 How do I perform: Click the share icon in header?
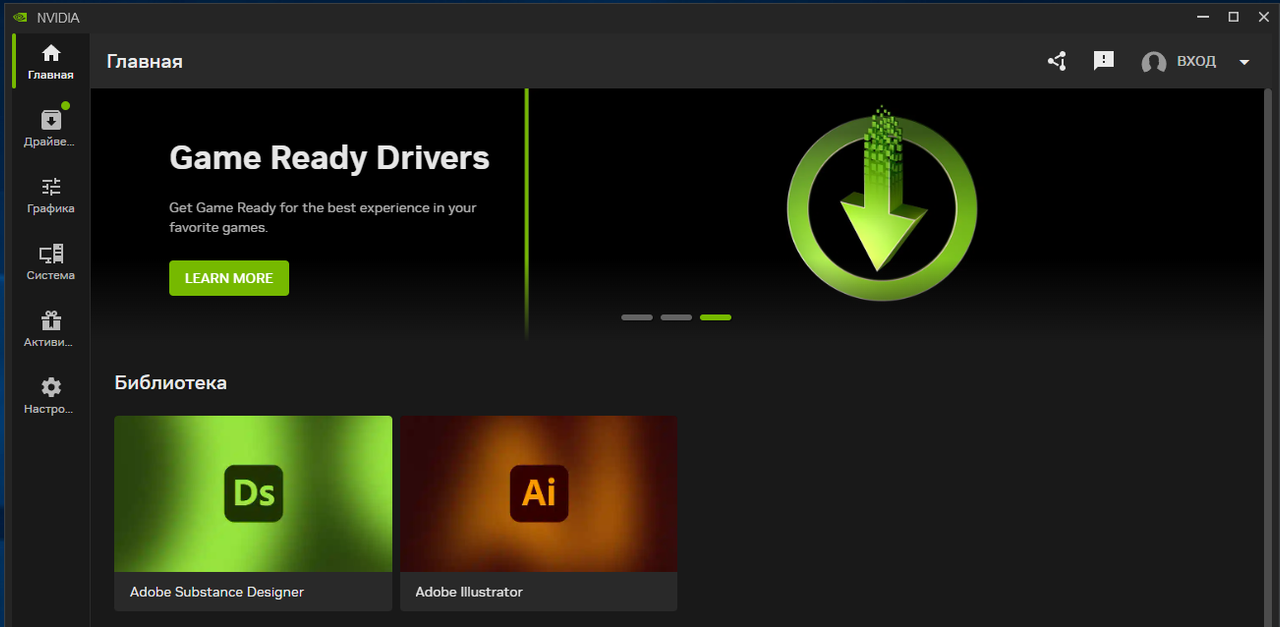[x=1057, y=61]
